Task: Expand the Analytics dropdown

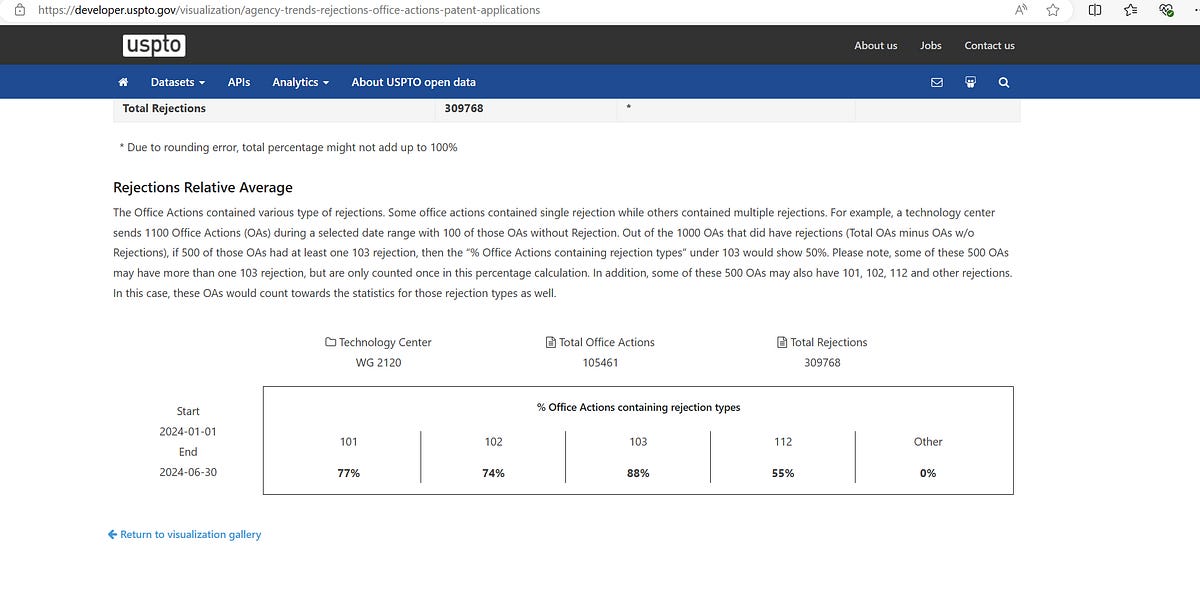Action: pos(299,82)
